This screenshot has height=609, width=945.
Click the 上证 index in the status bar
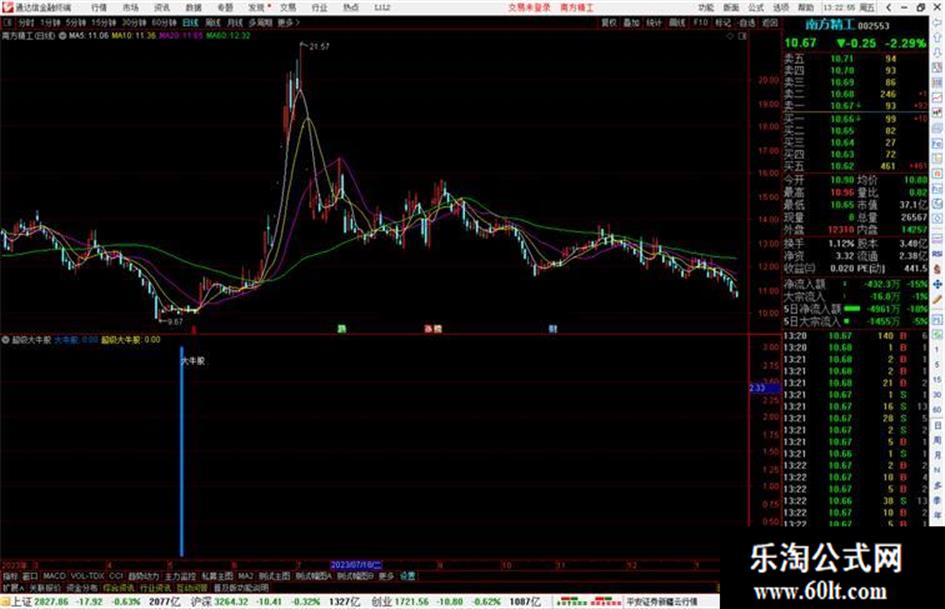(22, 602)
